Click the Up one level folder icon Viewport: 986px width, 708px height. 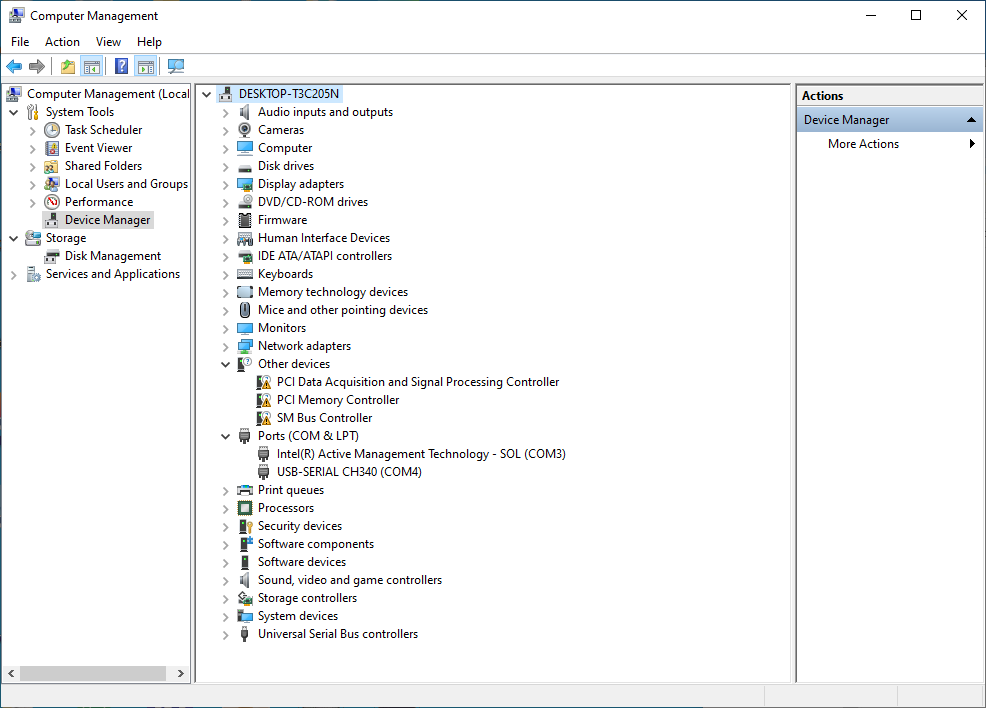click(68, 66)
